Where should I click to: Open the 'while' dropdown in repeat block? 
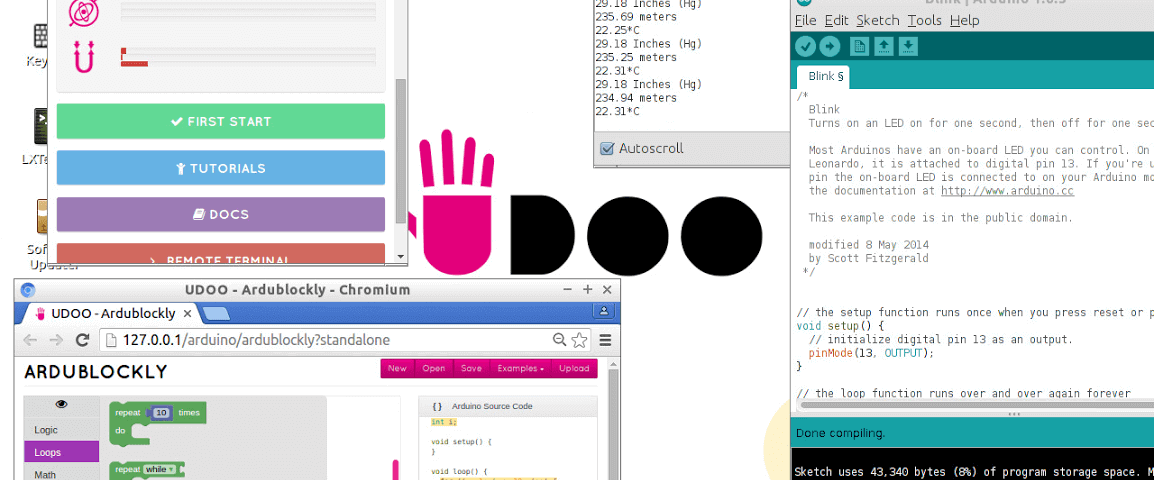point(161,469)
